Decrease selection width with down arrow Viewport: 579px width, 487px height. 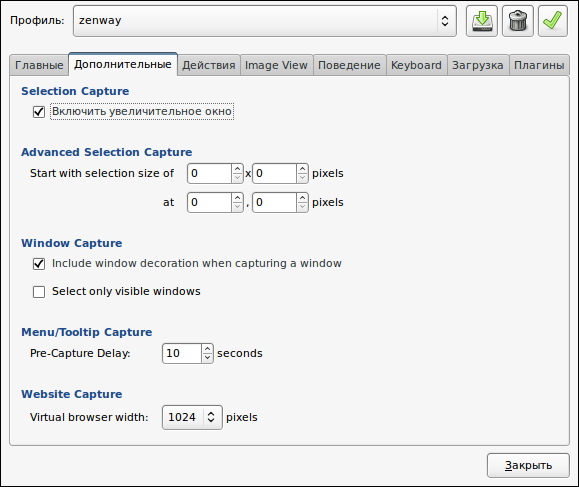[237, 178]
